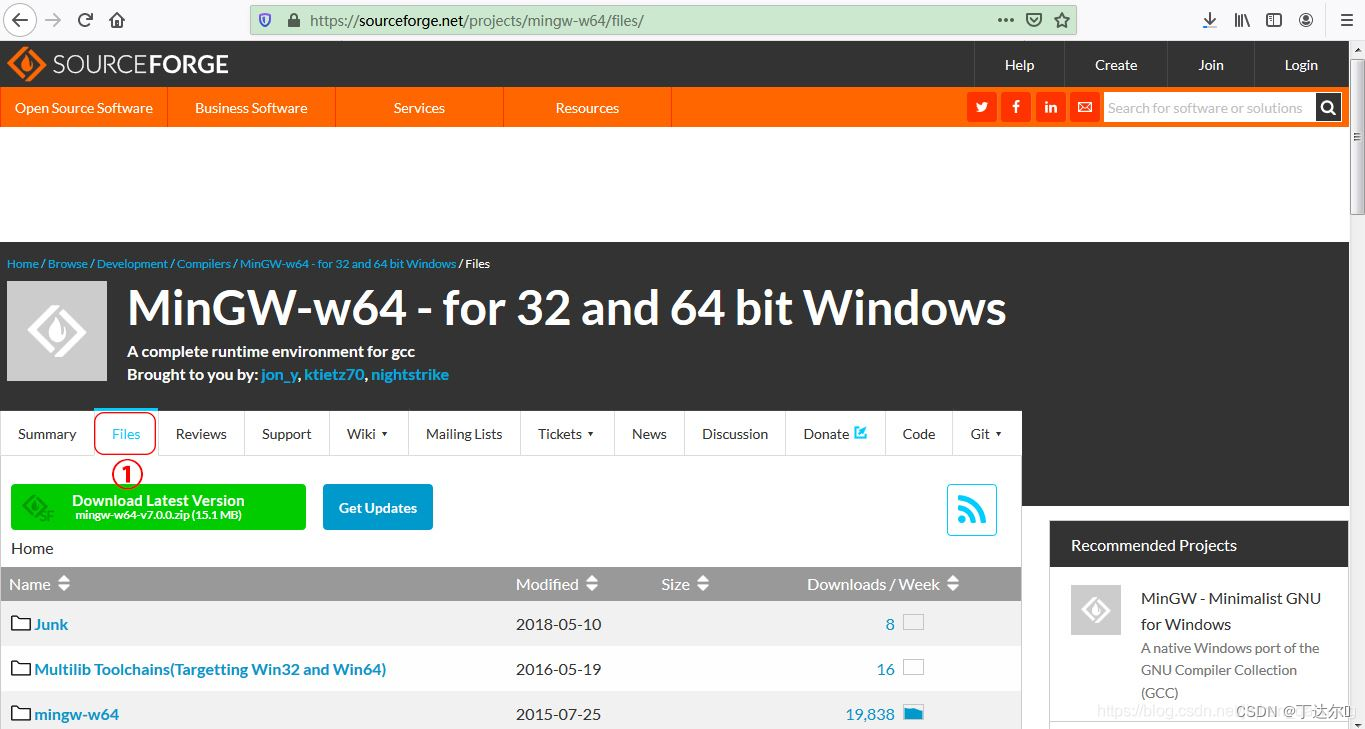Click the magnifier icon in the search bar
Image resolution: width=1365 pixels, height=729 pixels.
click(x=1328, y=107)
